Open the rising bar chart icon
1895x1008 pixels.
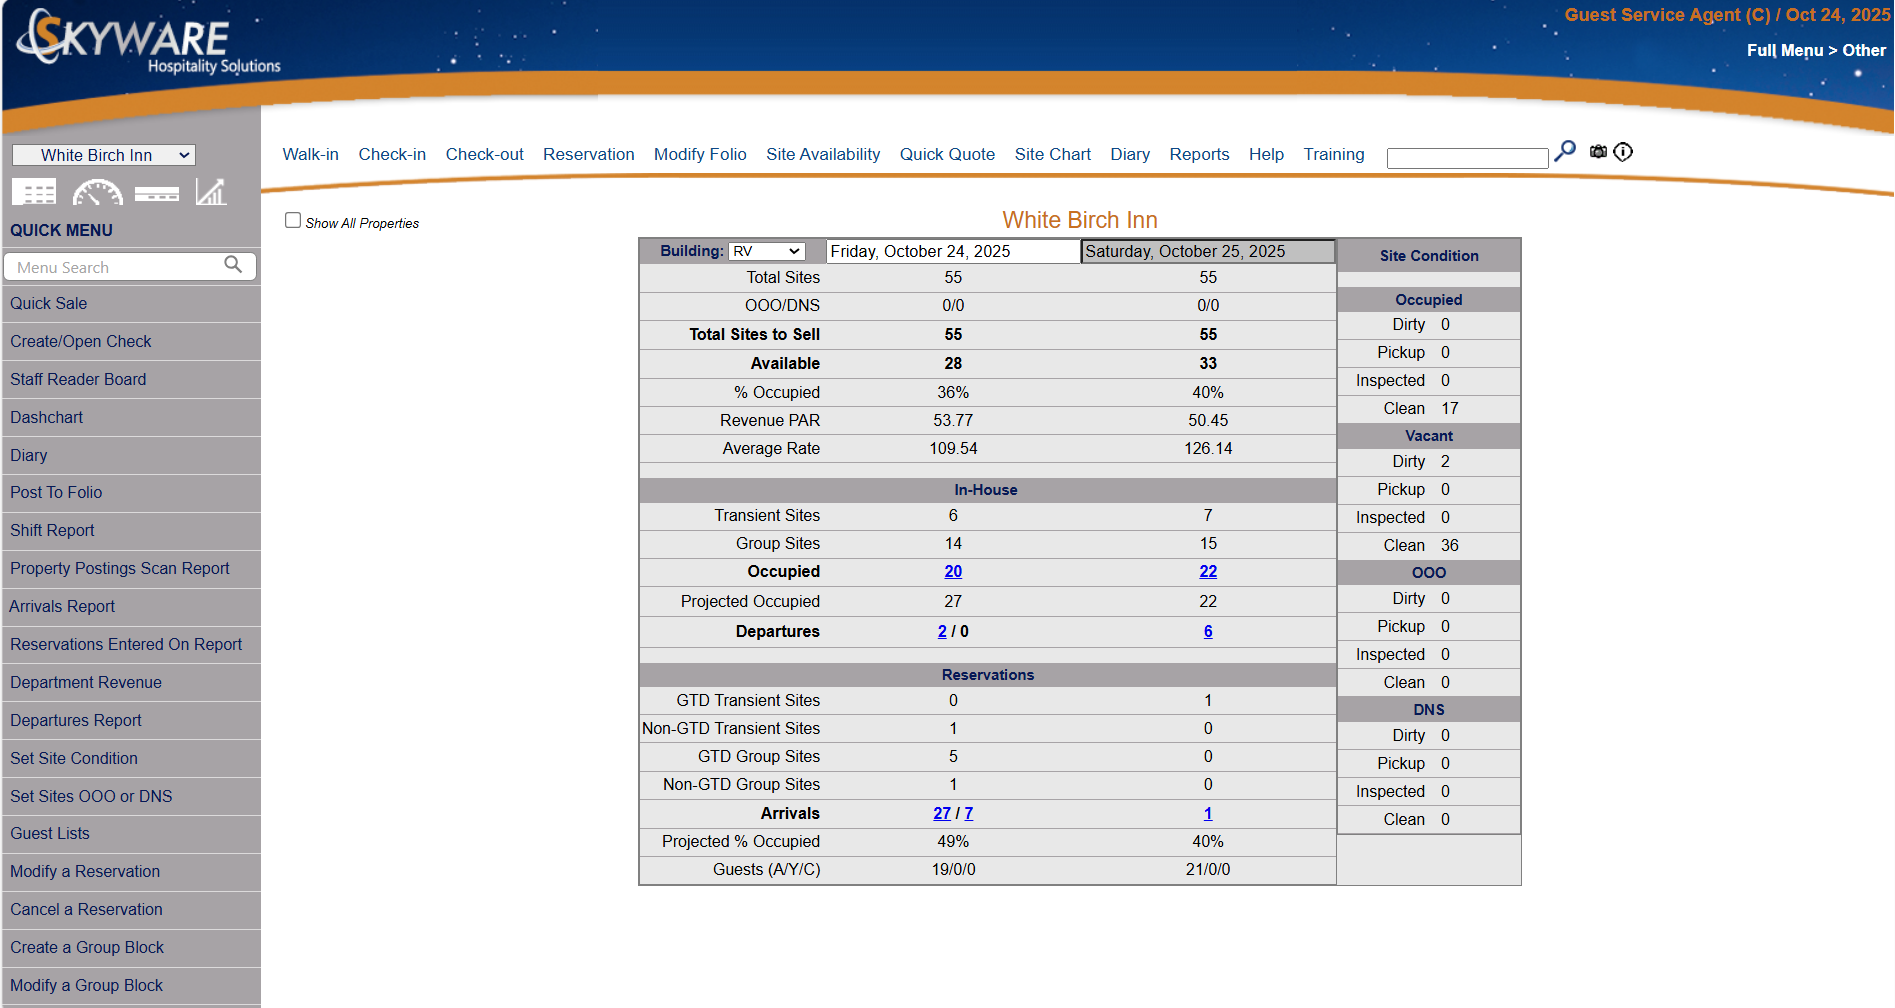[x=210, y=192]
